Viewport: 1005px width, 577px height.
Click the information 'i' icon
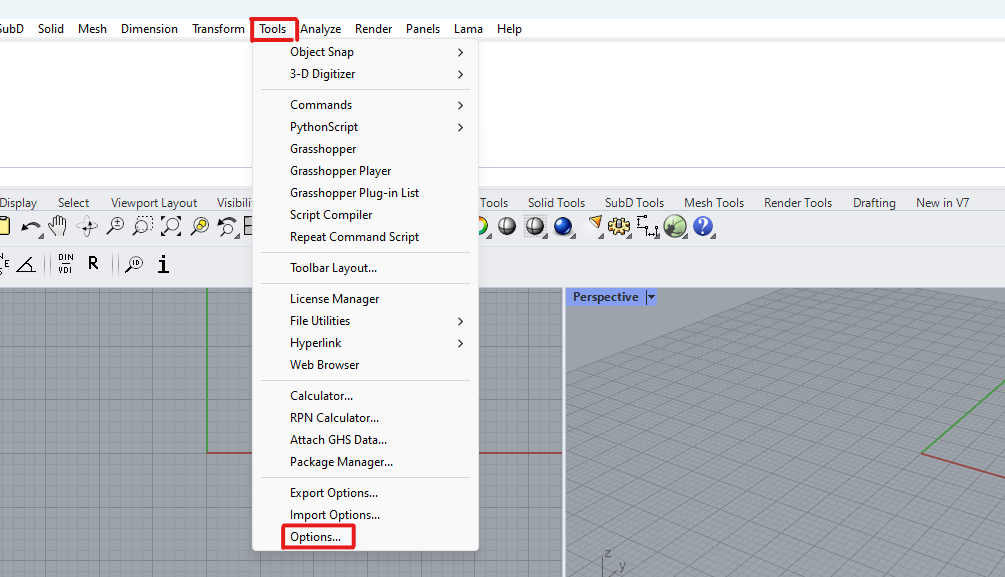tap(163, 263)
